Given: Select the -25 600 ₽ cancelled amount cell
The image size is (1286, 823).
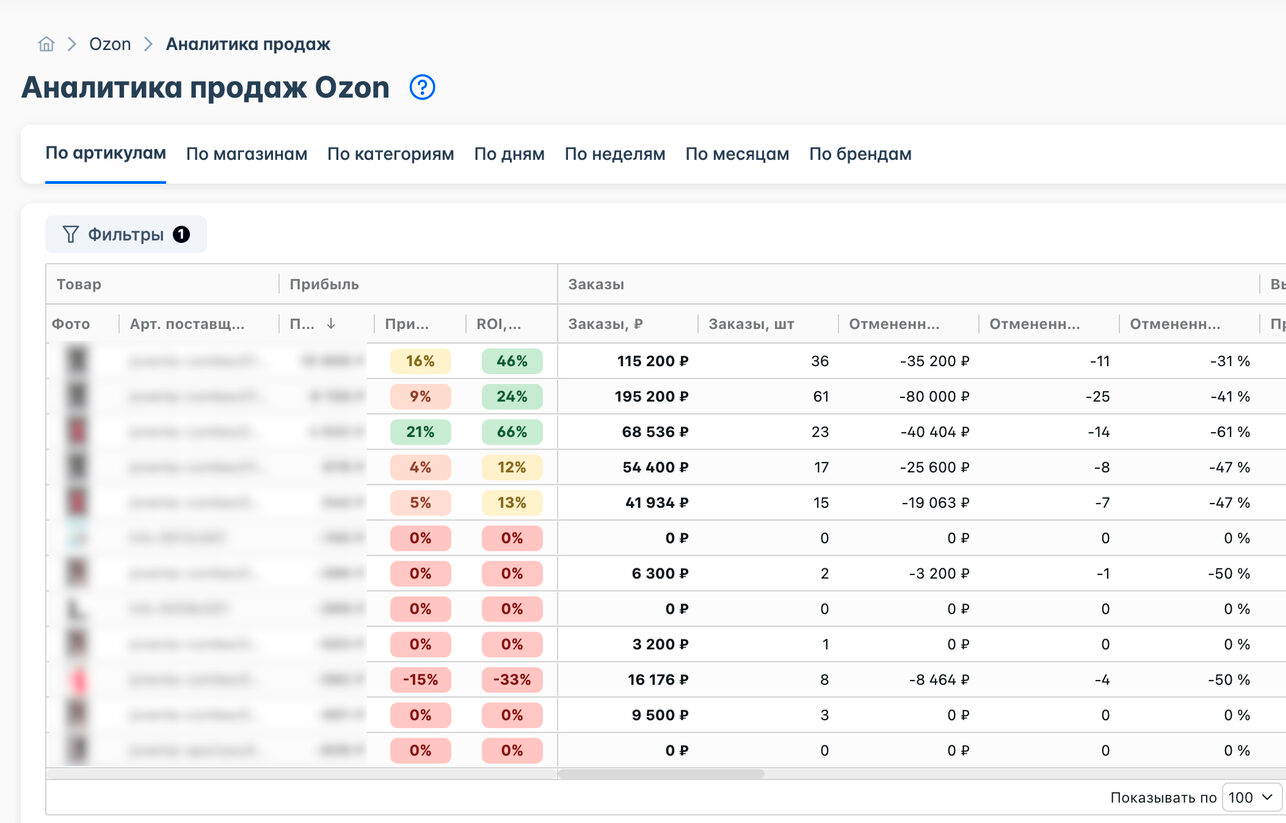Looking at the screenshot, I should coord(909,467).
